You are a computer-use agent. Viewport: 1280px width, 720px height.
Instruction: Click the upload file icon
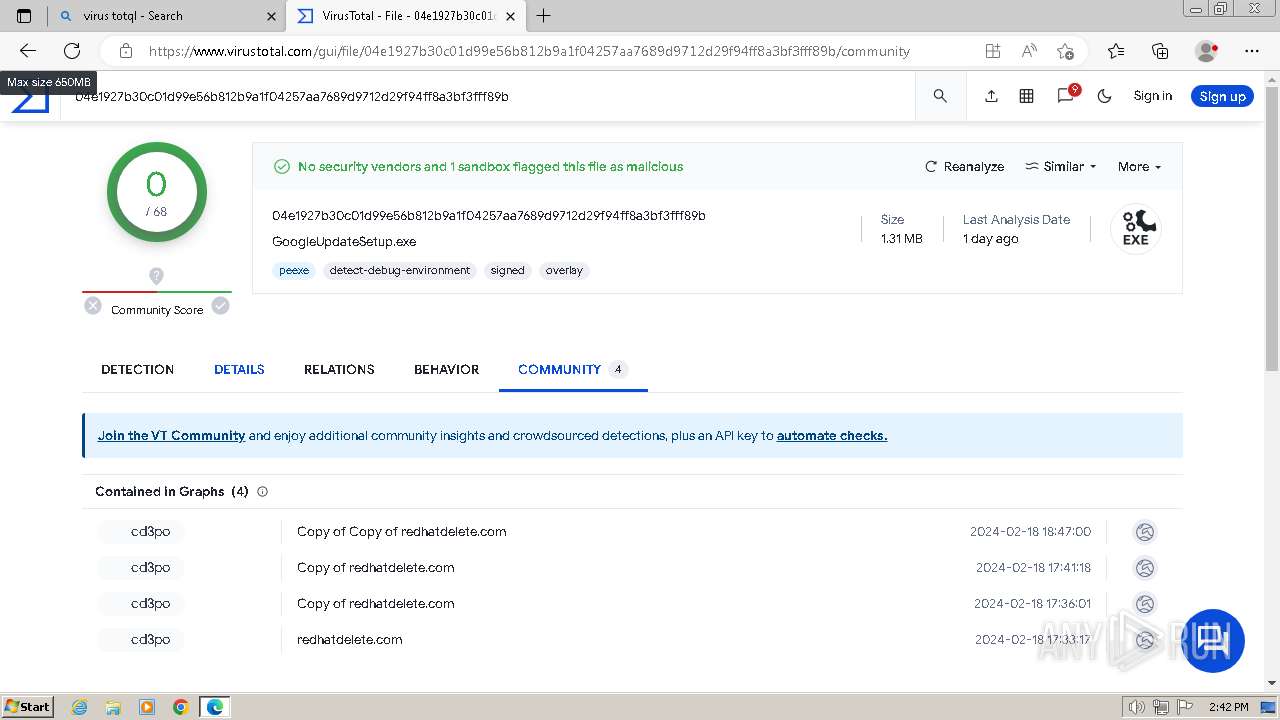[991, 96]
